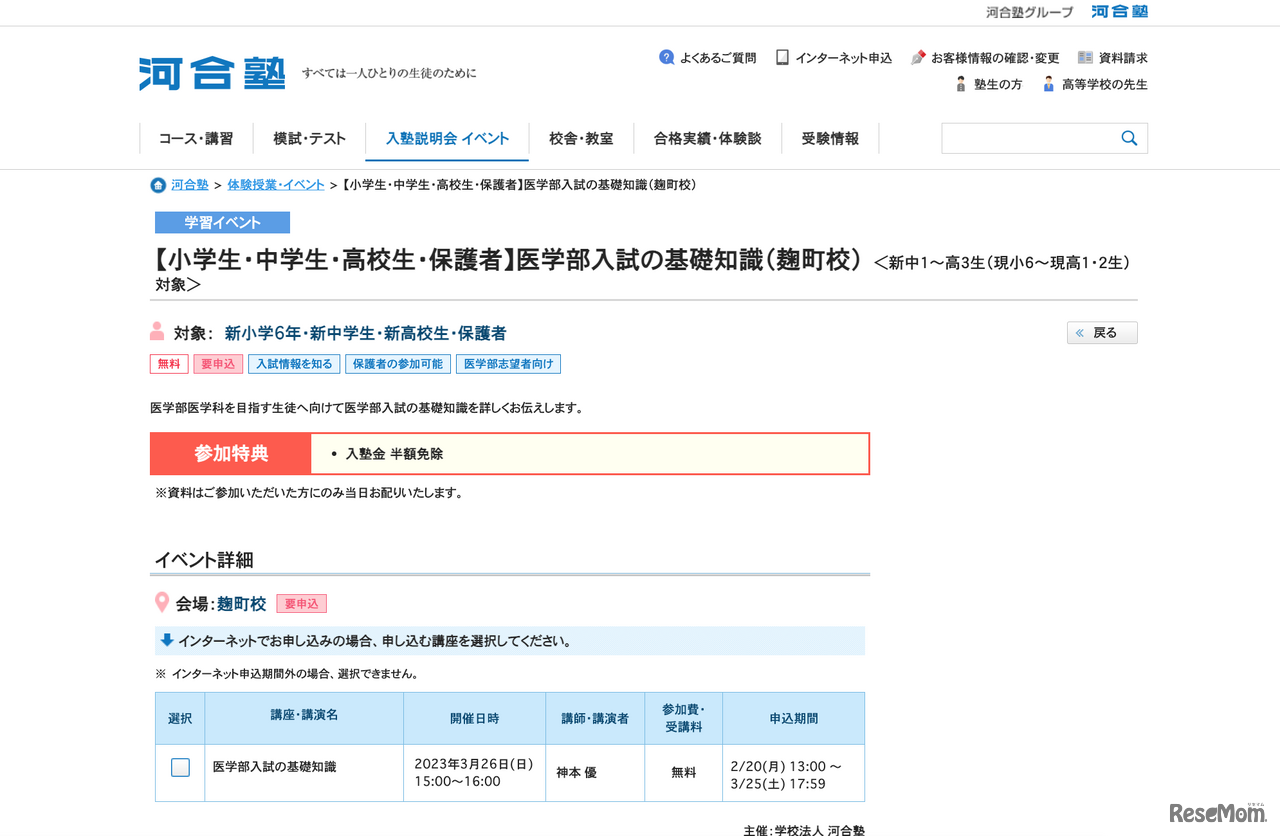Follow the 塾生の方 link
This screenshot has height=836, width=1280.
click(998, 85)
